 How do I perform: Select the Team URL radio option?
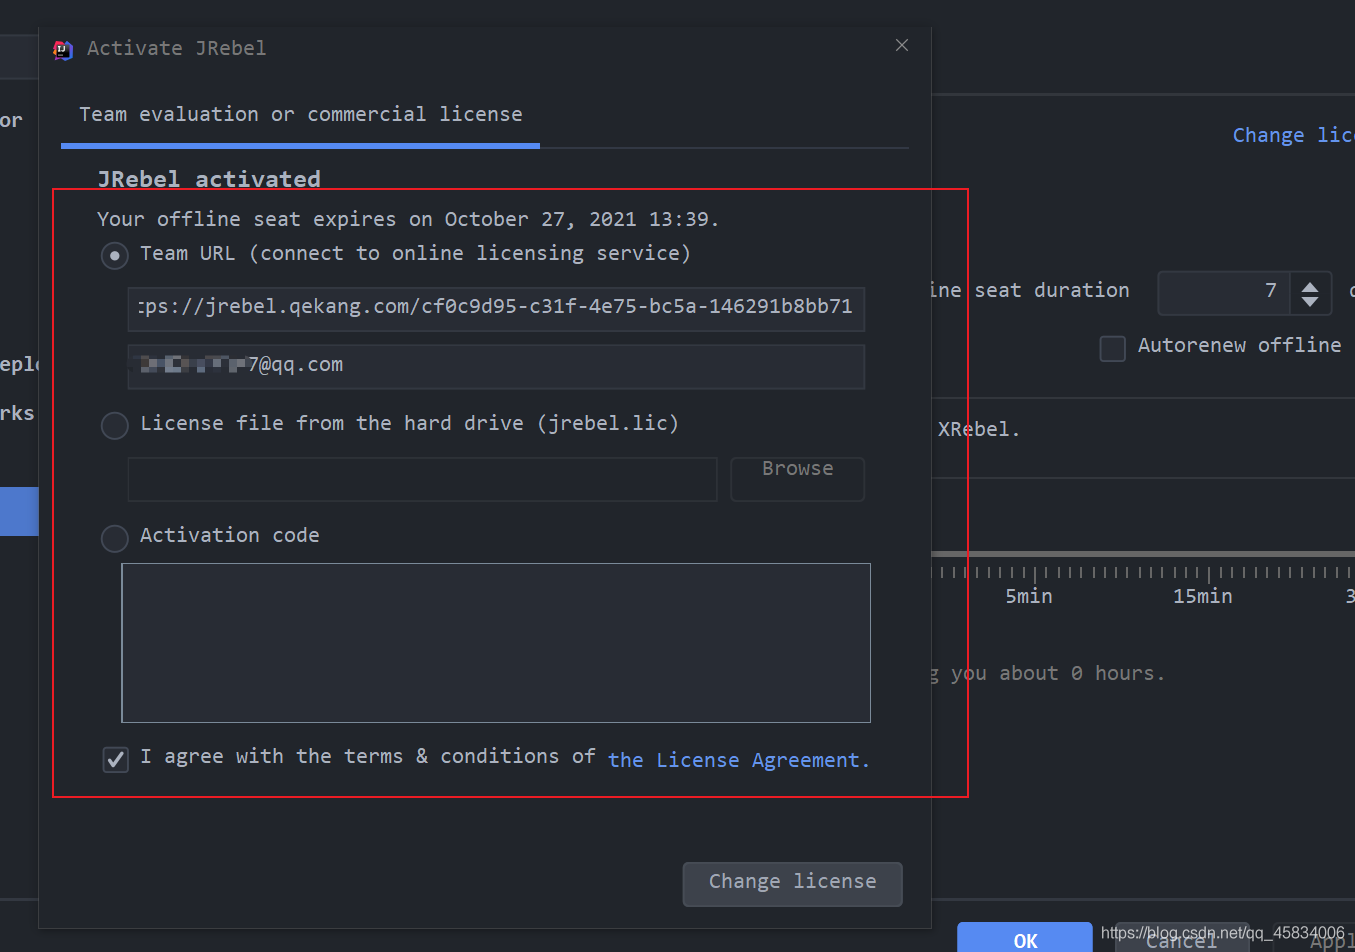click(115, 256)
